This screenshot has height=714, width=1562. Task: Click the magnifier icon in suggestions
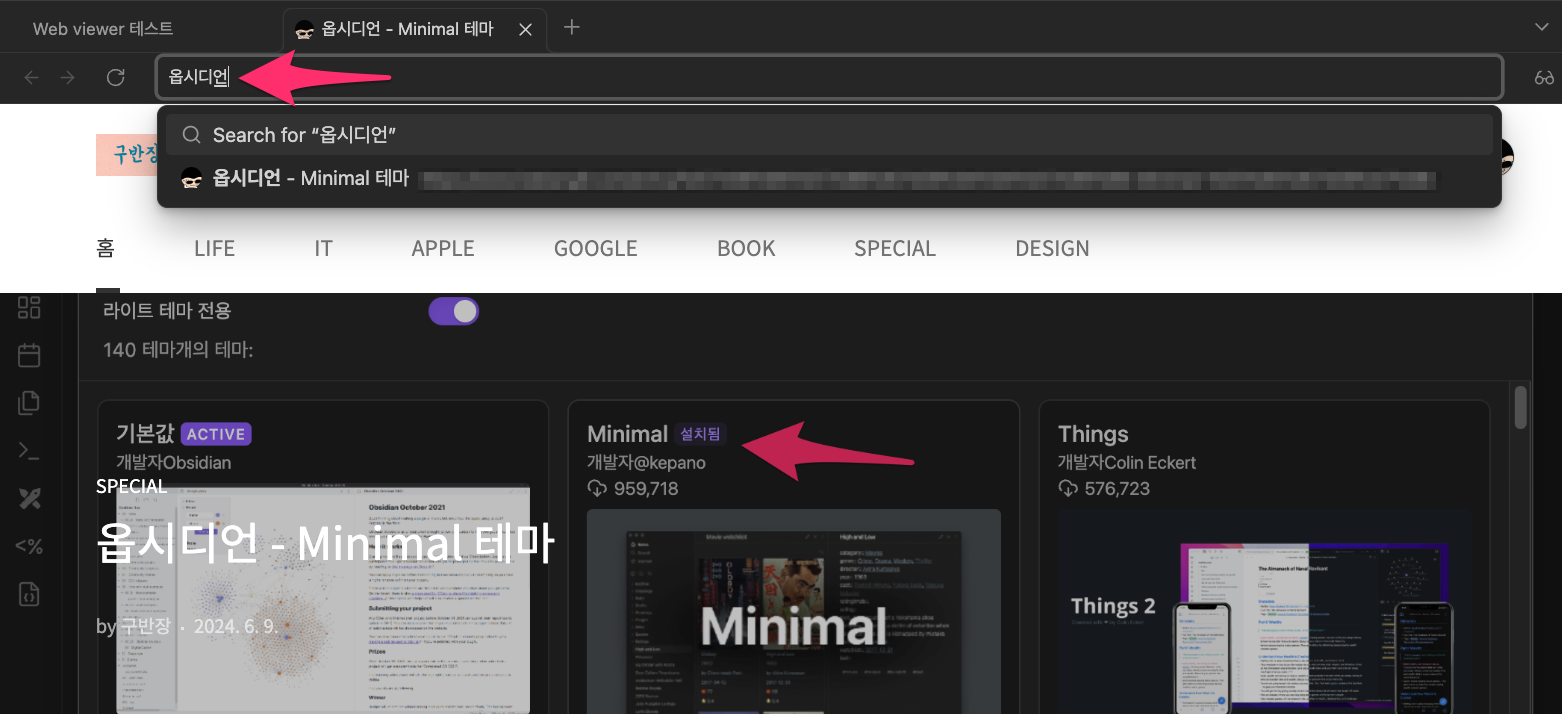(191, 135)
